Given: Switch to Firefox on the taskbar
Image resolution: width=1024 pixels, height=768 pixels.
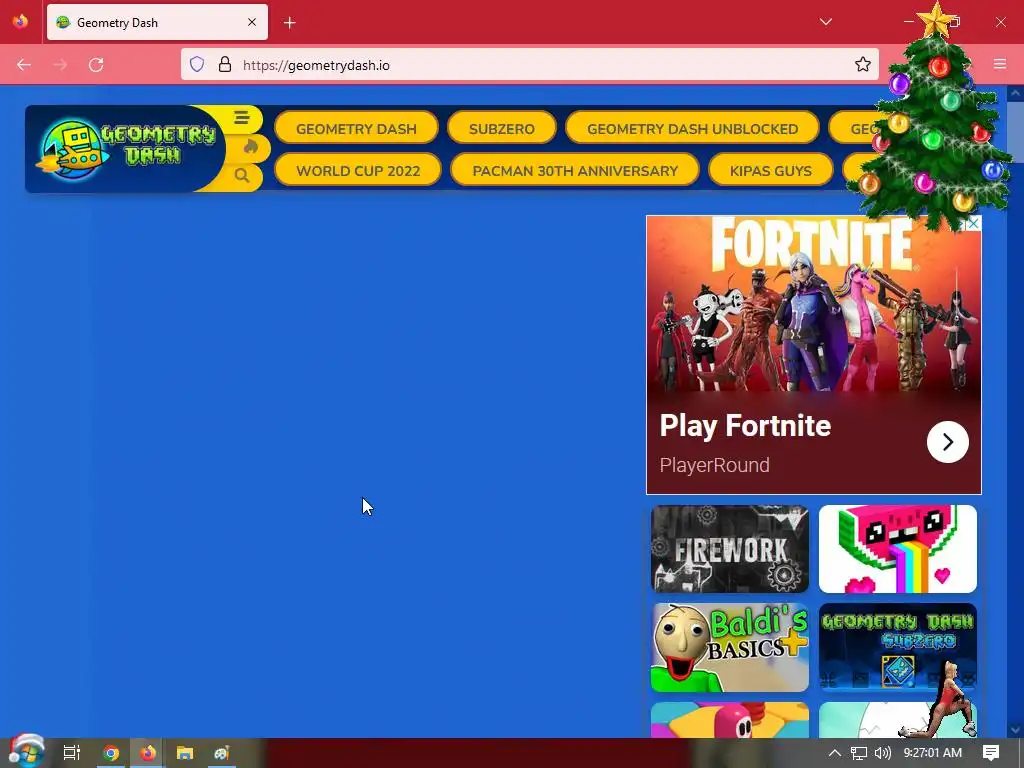Looking at the screenshot, I should click(x=148, y=753).
